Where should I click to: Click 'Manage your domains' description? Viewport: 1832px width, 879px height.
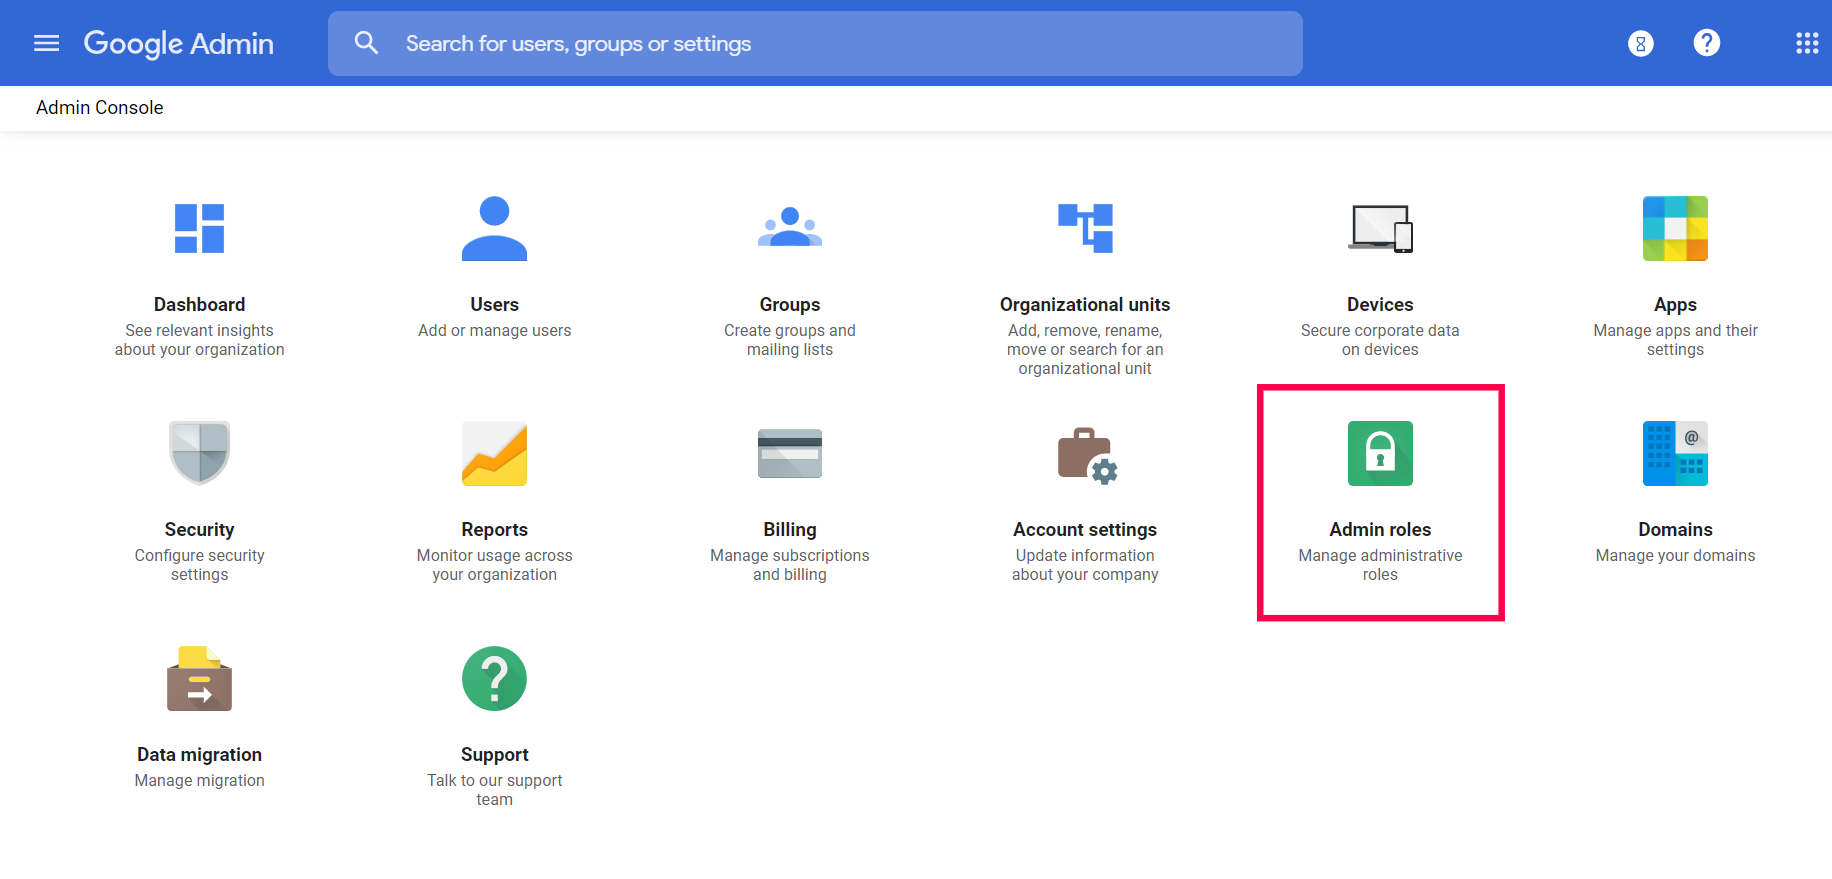[x=1676, y=556]
